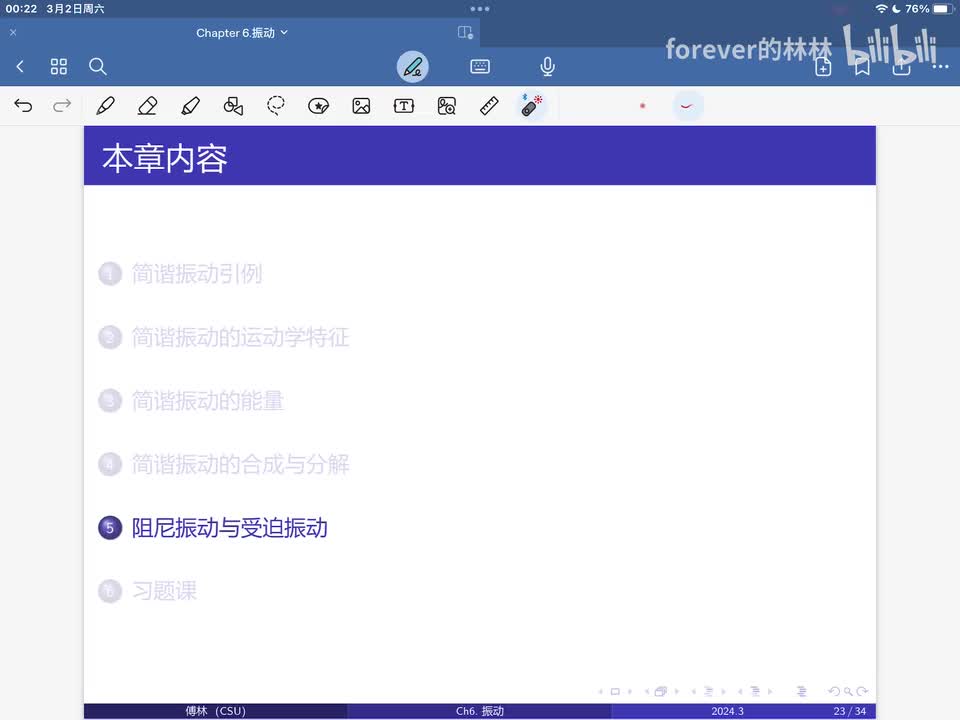Close the Chapter 6 document tab
960x720 pixels.
[x=13, y=32]
